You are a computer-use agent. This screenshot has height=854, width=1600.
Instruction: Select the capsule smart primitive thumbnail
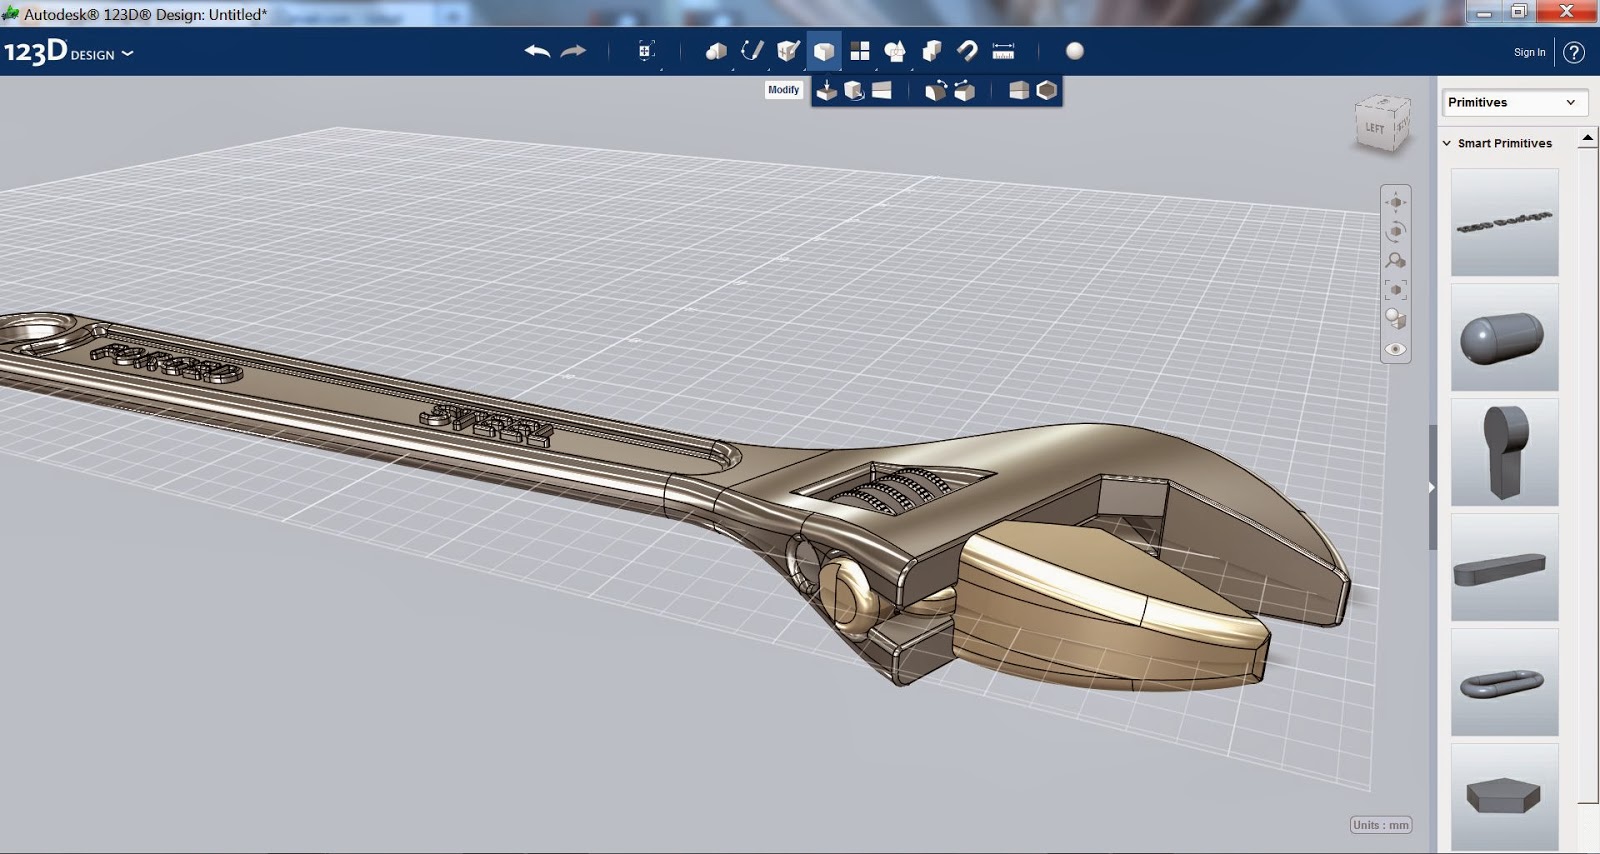[x=1505, y=337]
